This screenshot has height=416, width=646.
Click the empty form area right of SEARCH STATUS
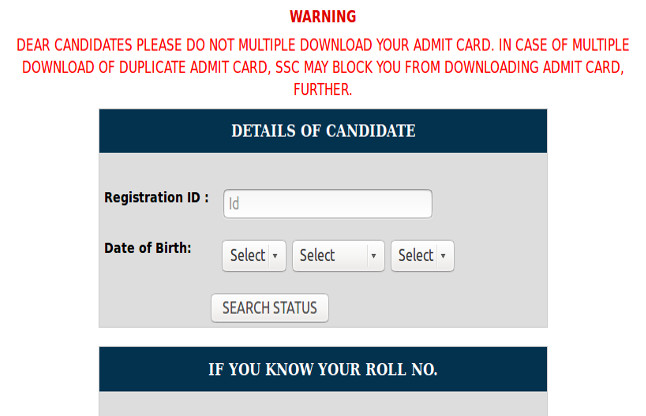[440, 308]
